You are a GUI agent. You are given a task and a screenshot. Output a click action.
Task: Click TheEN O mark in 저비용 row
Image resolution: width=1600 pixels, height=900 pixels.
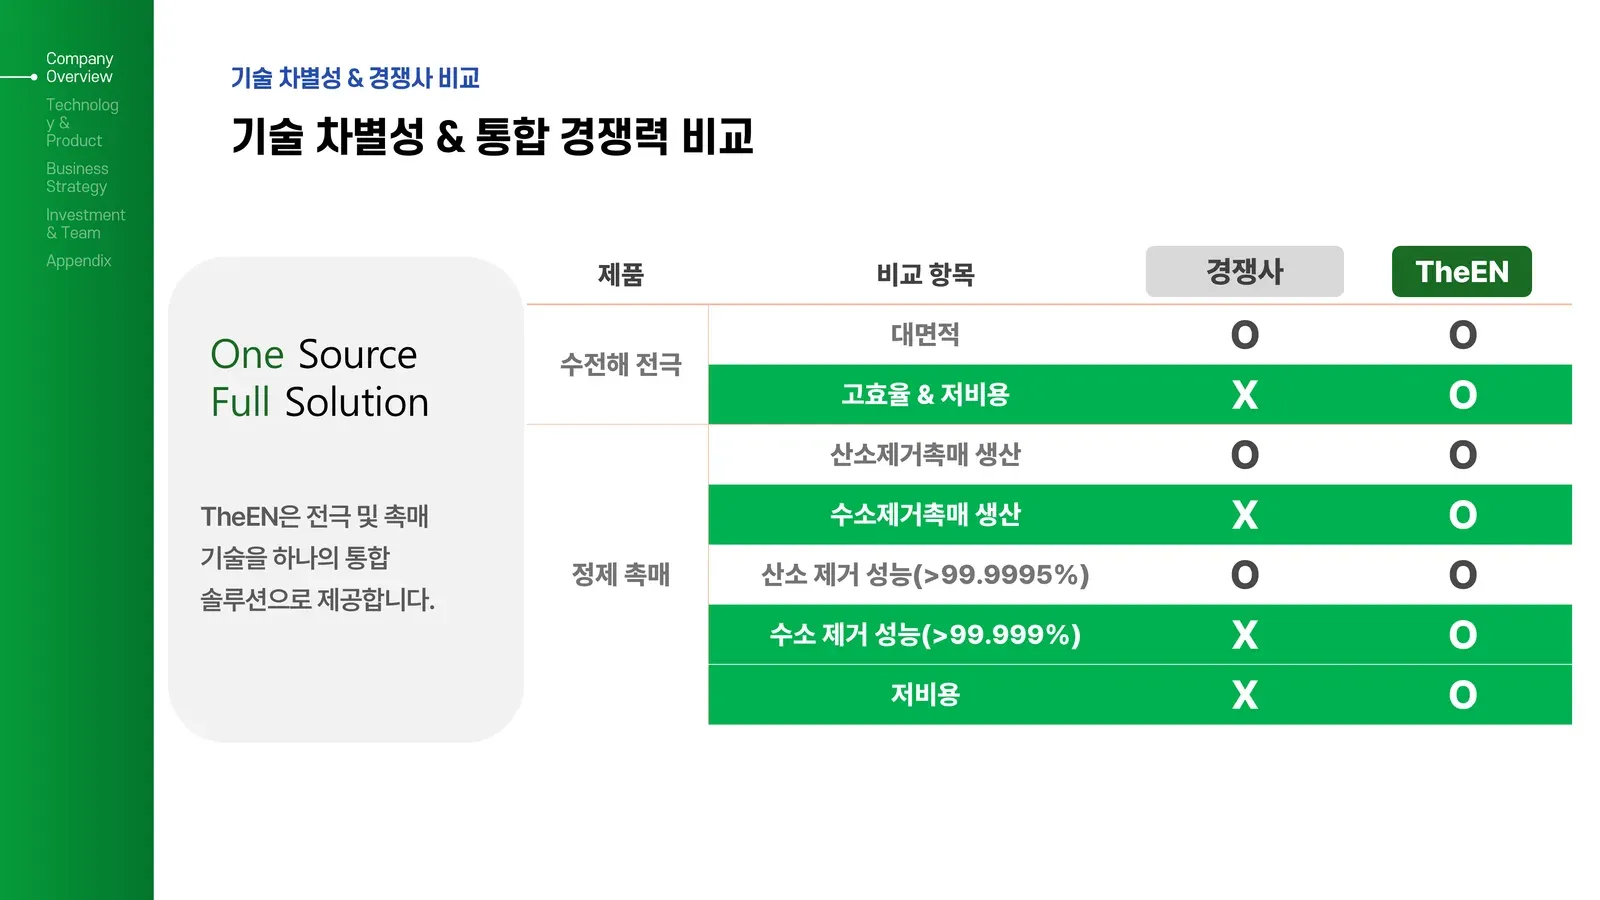[x=1463, y=695]
